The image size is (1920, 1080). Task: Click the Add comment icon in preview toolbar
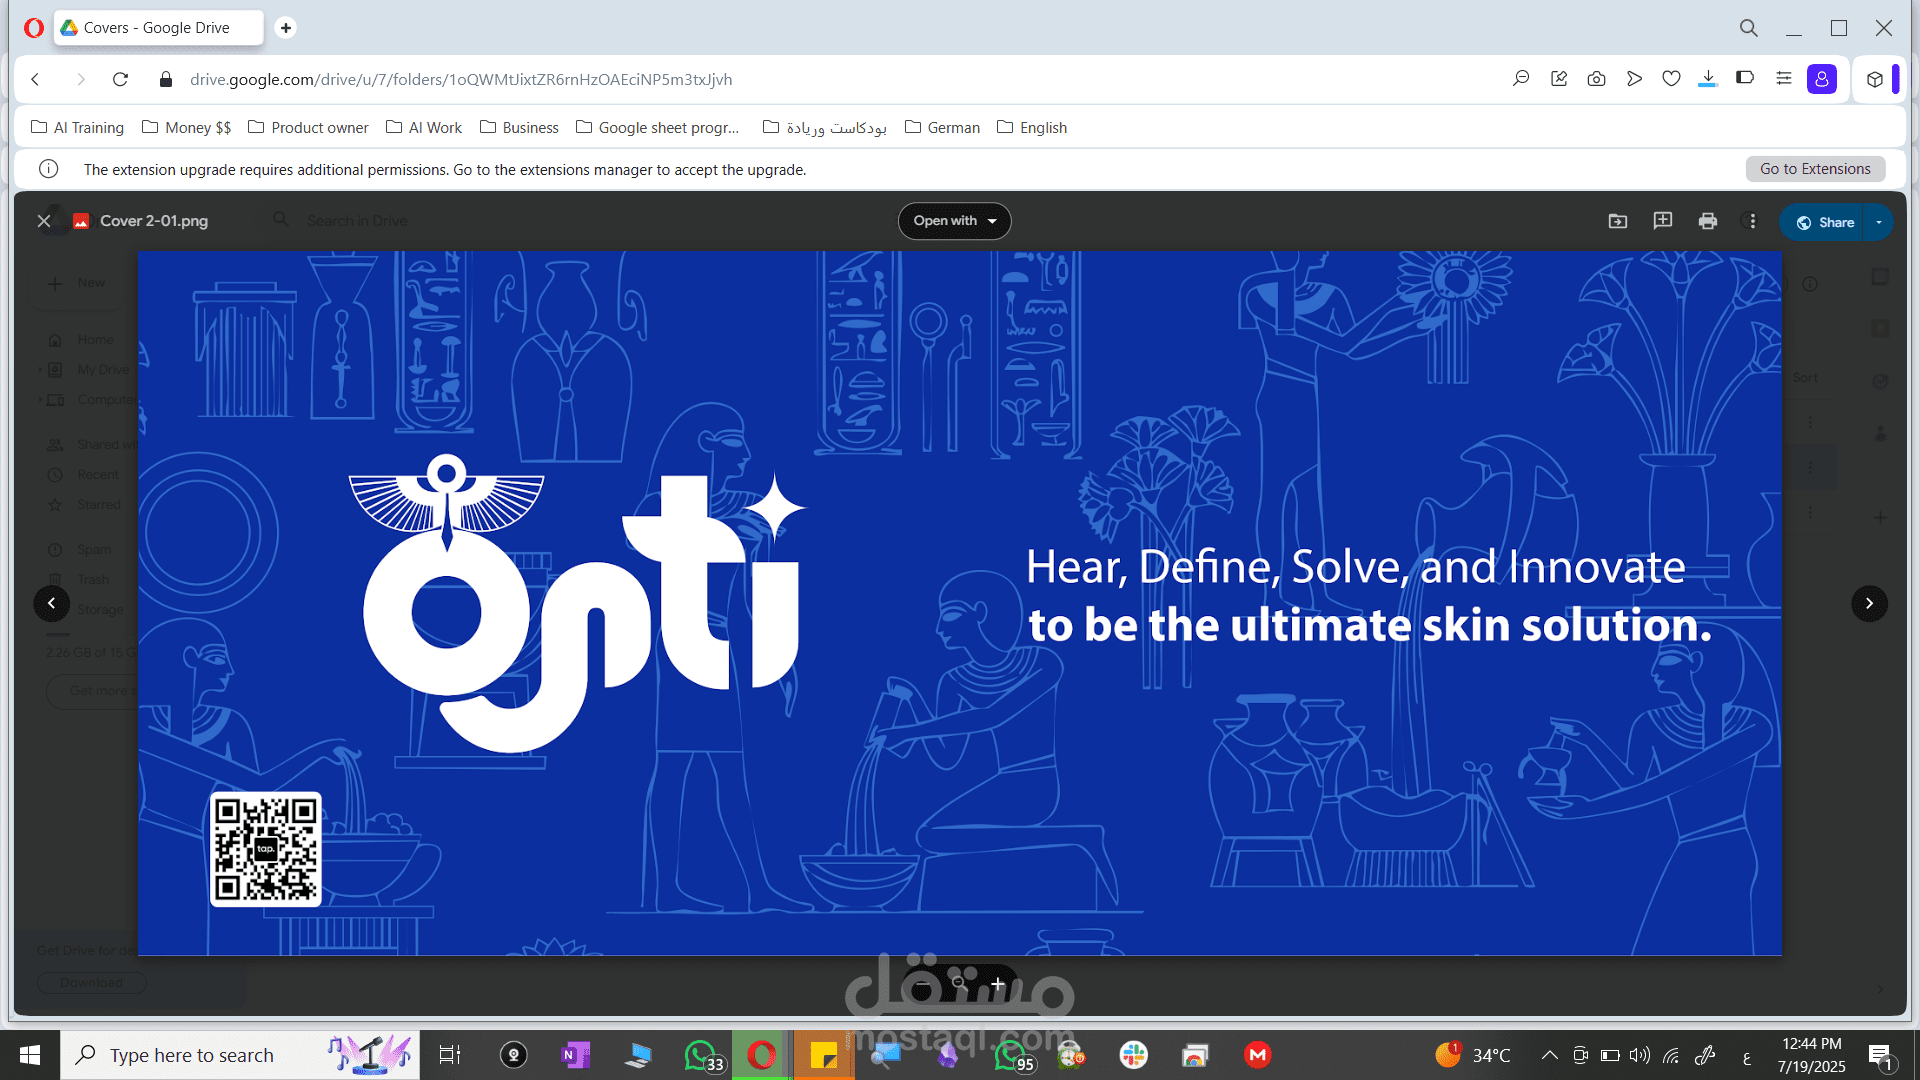click(x=1663, y=221)
